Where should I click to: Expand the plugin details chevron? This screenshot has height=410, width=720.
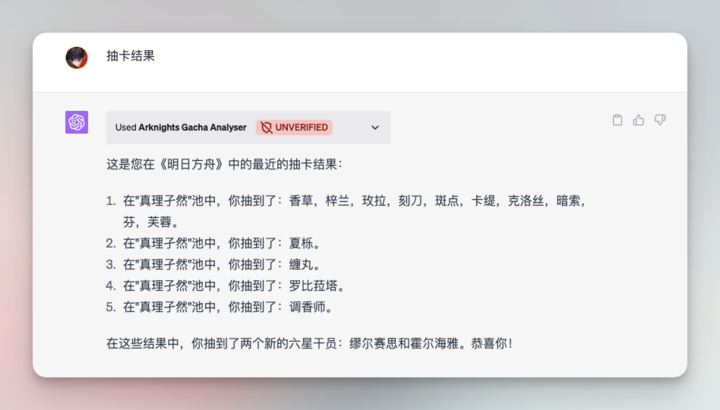click(375, 128)
